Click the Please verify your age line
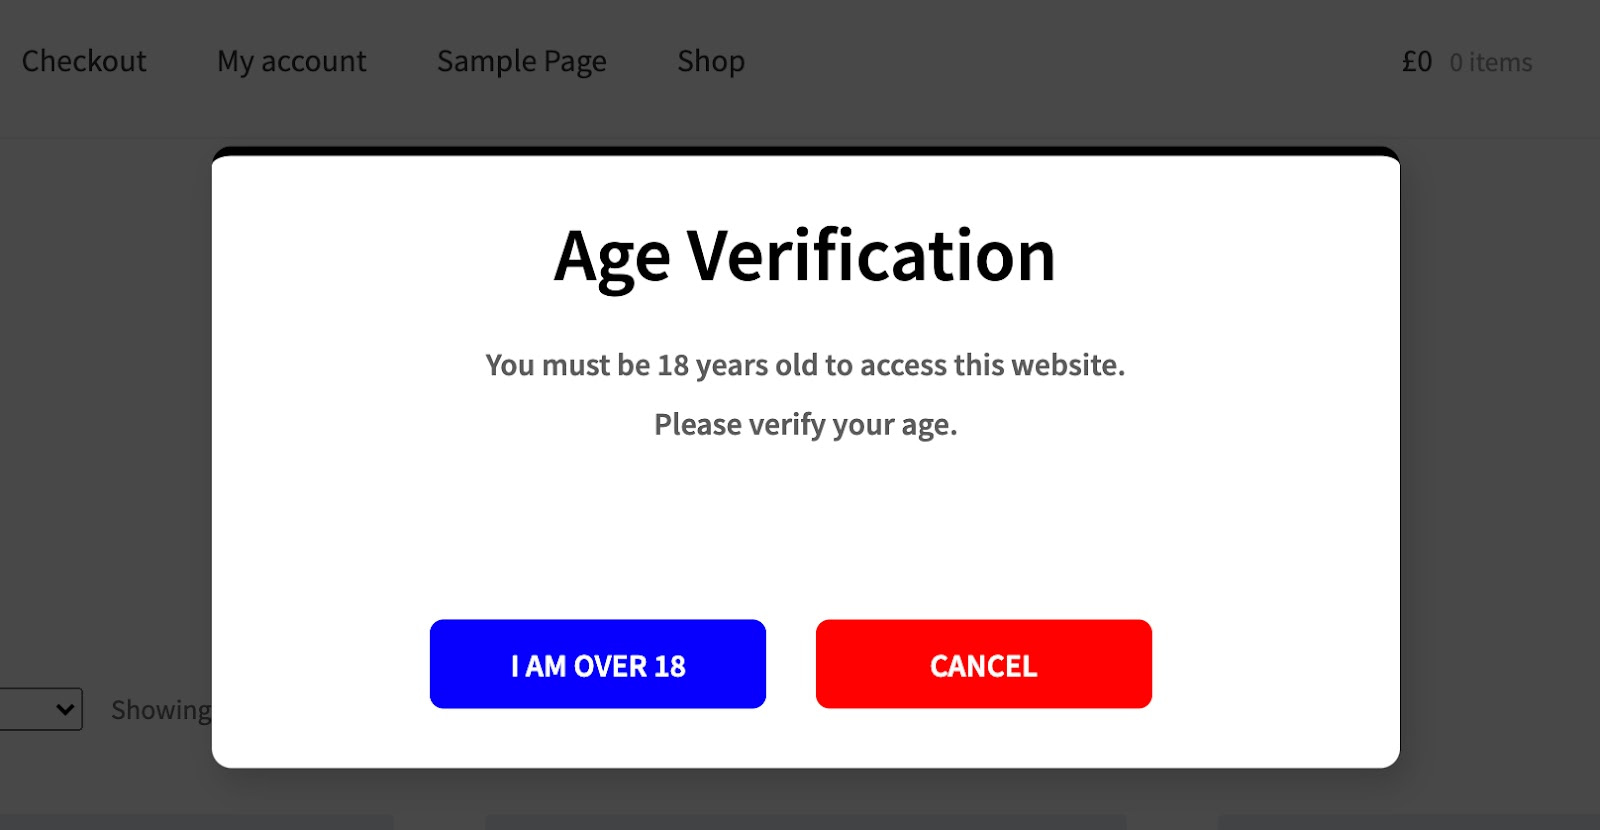1600x830 pixels. pos(804,424)
